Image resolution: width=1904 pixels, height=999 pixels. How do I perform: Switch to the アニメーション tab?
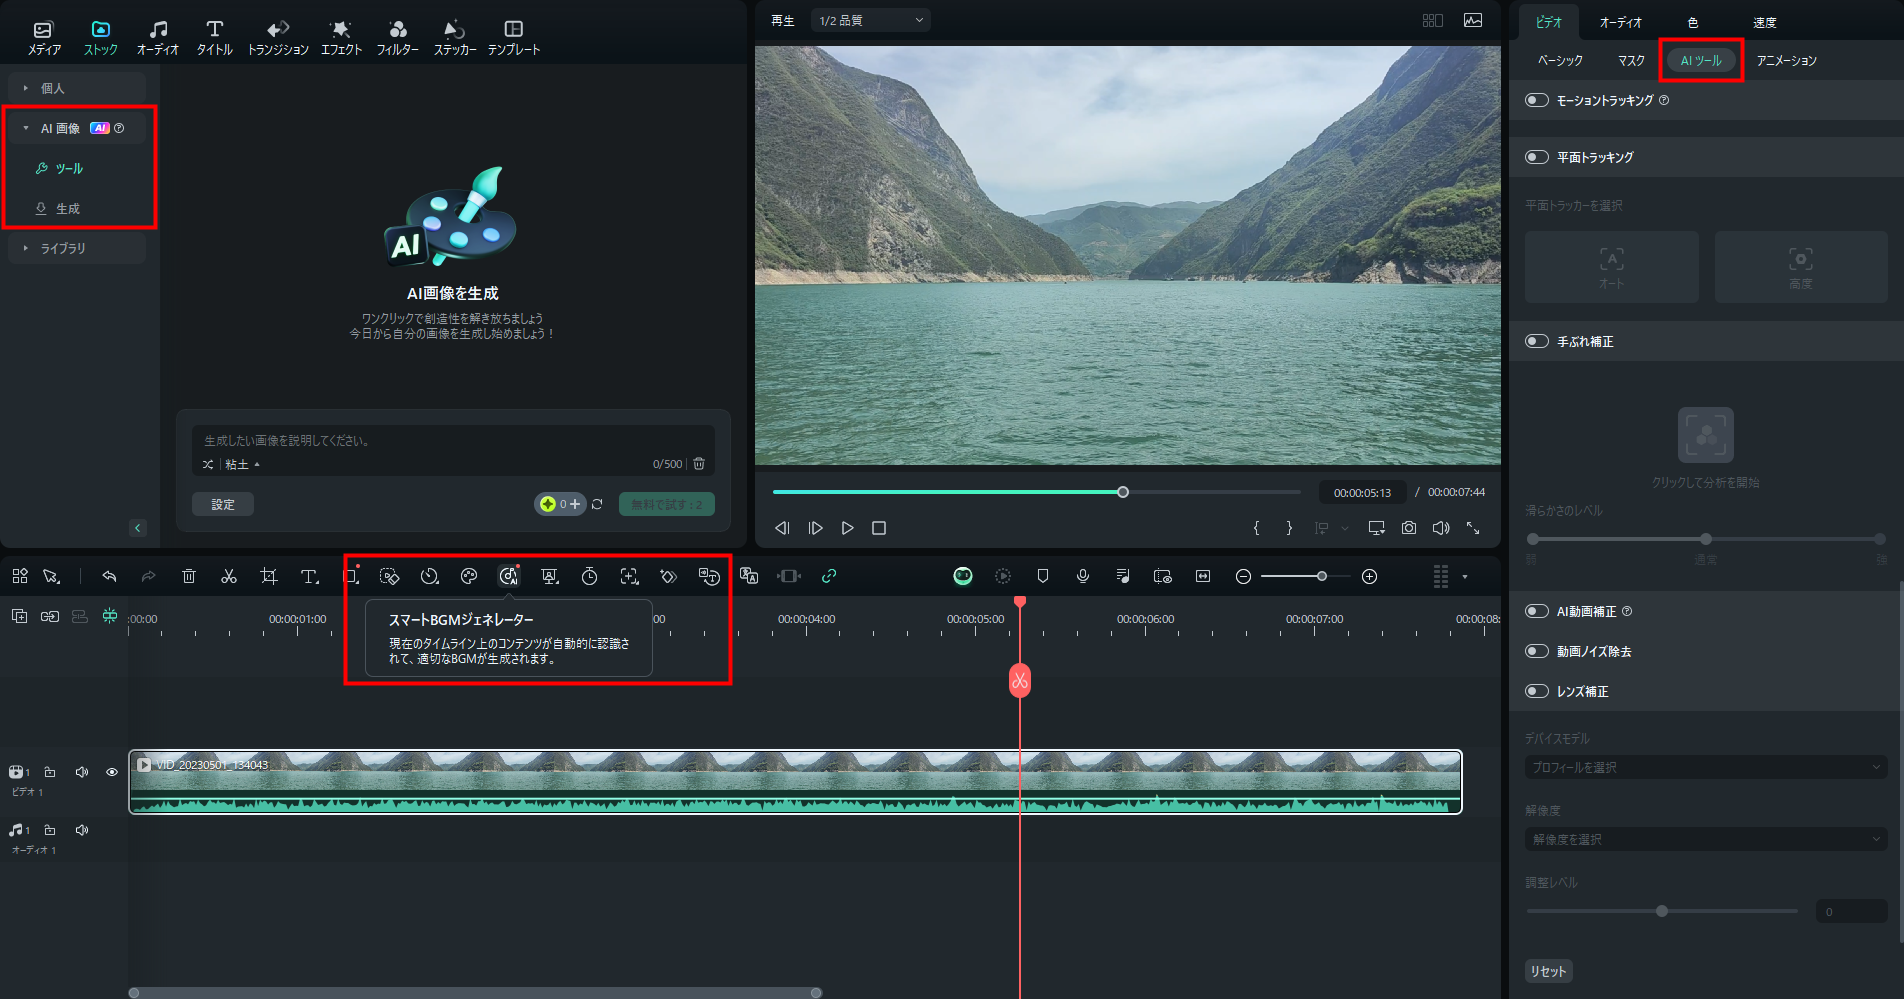pos(1786,61)
